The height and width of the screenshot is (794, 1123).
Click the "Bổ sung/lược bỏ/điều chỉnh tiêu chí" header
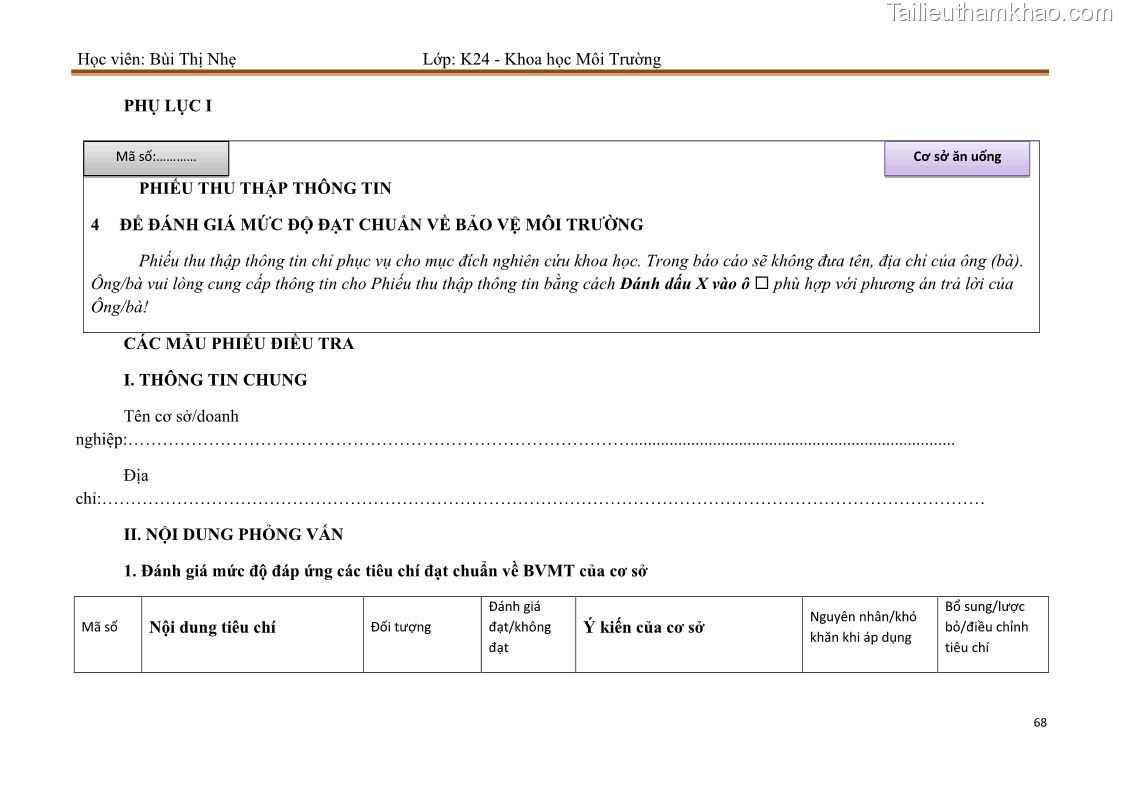(986, 627)
